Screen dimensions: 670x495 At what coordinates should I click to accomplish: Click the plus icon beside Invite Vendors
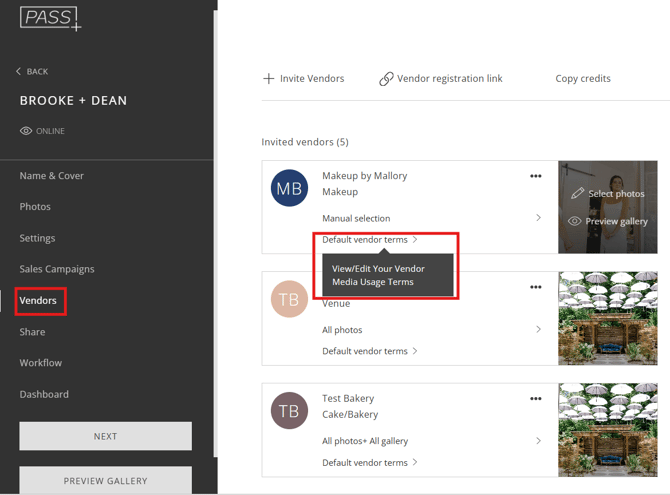coord(268,79)
